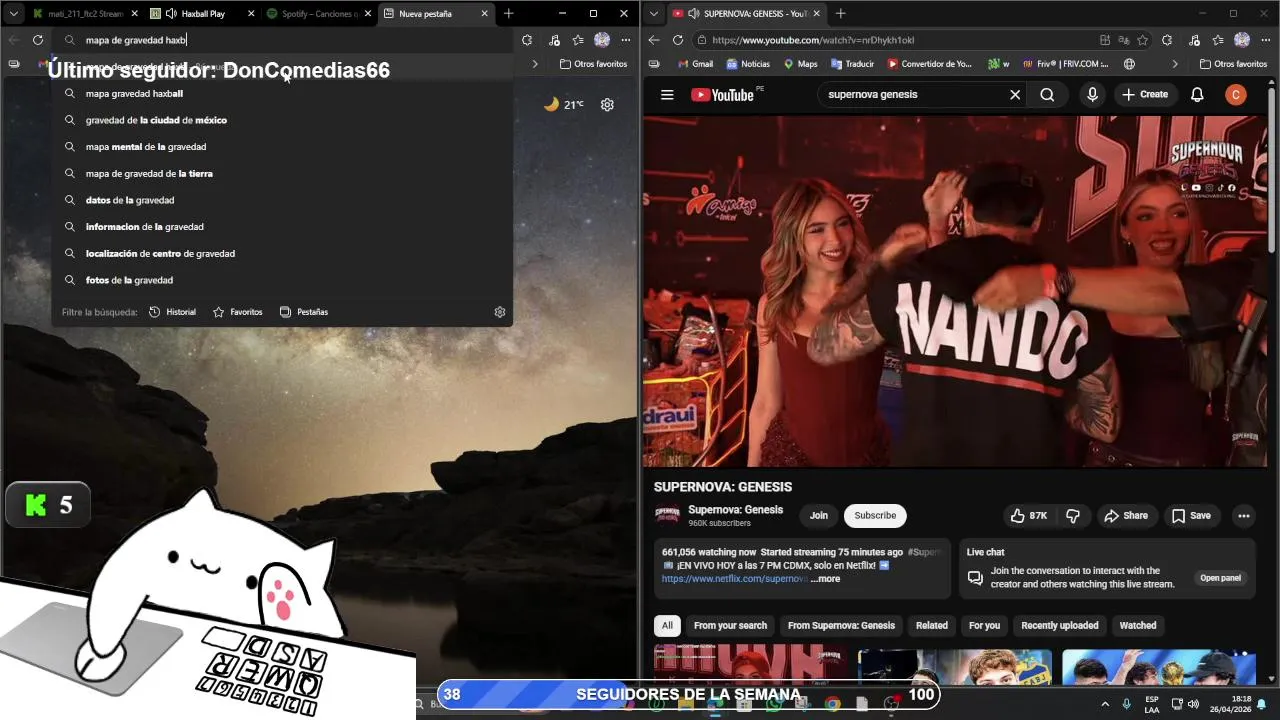Expand bookmarks overflow in YouTube window

1175,64
